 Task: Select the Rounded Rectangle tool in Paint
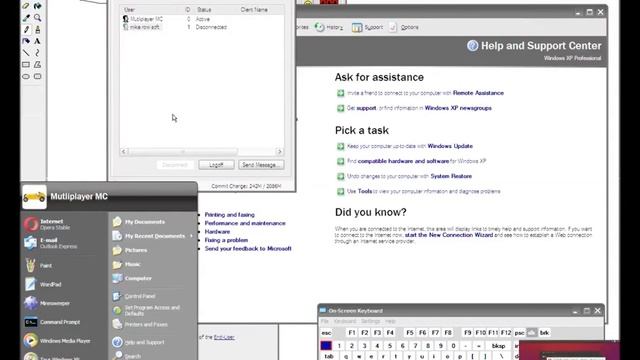point(38,76)
